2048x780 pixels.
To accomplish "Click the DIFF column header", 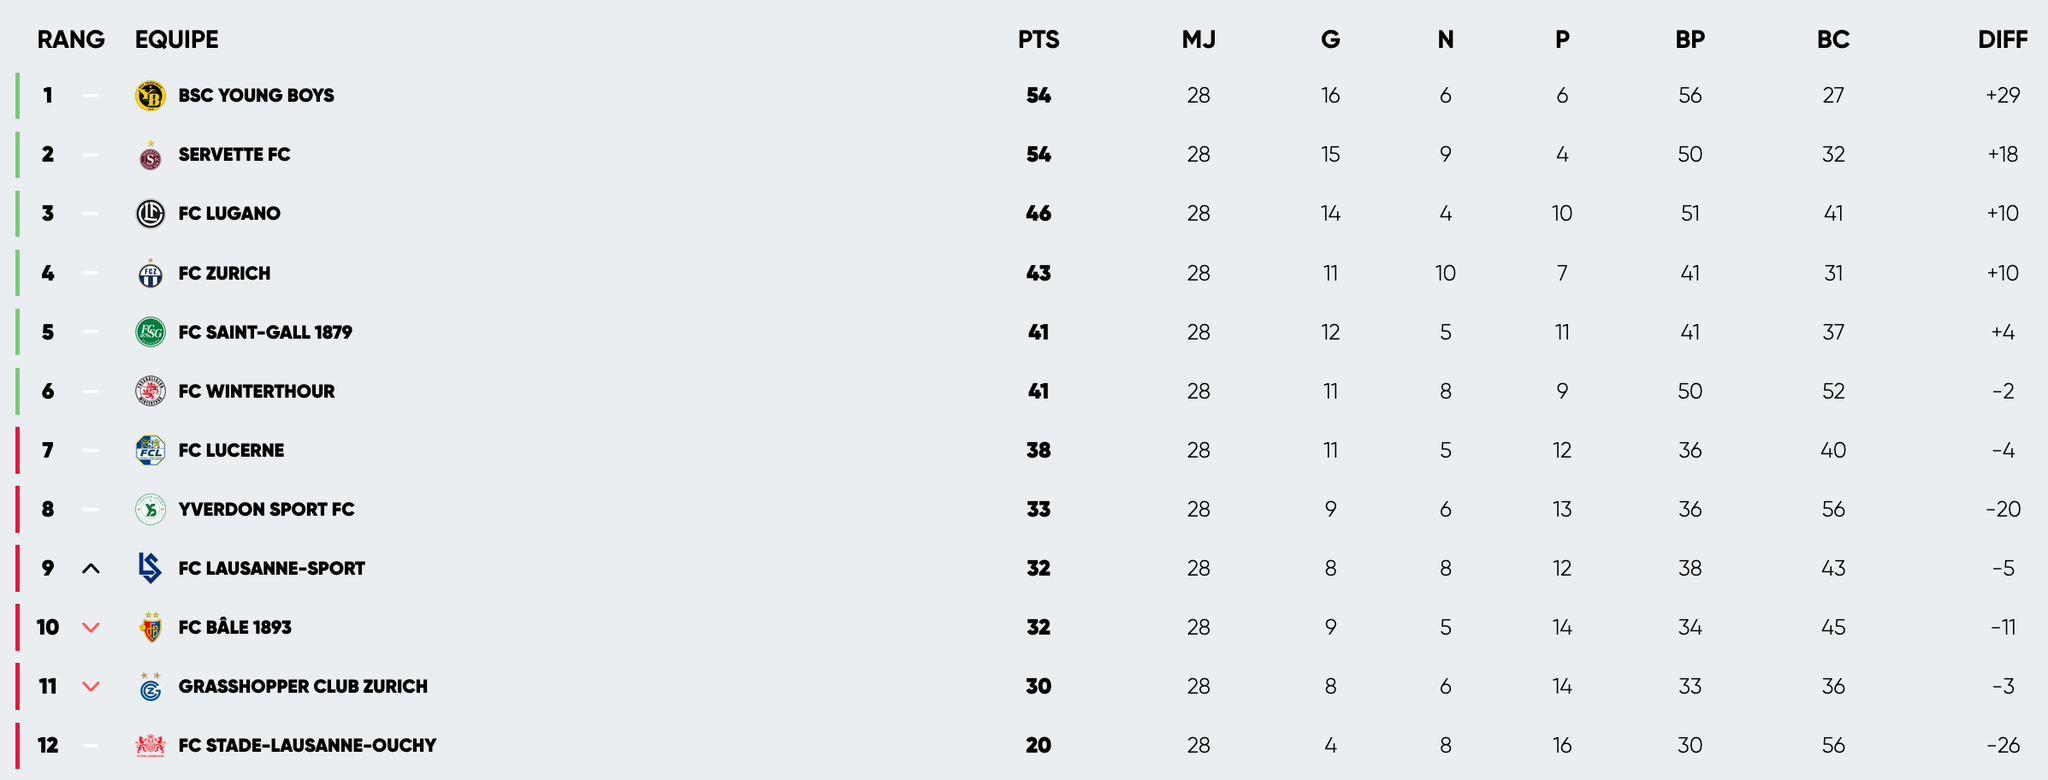I will tap(2002, 40).
